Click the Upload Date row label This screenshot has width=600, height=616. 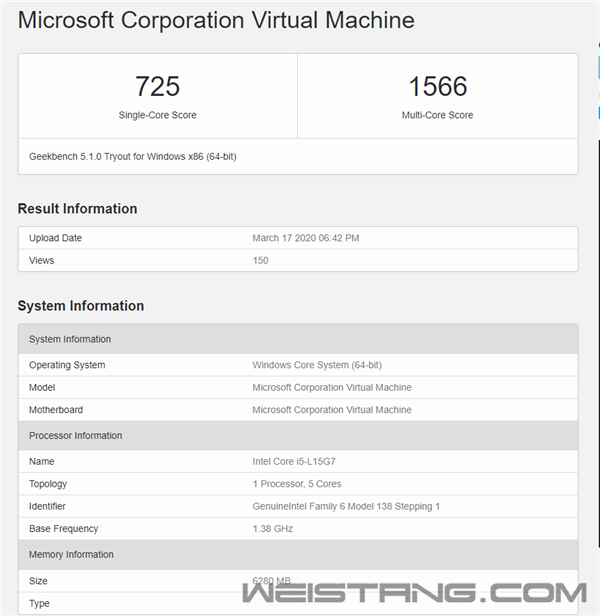55,238
